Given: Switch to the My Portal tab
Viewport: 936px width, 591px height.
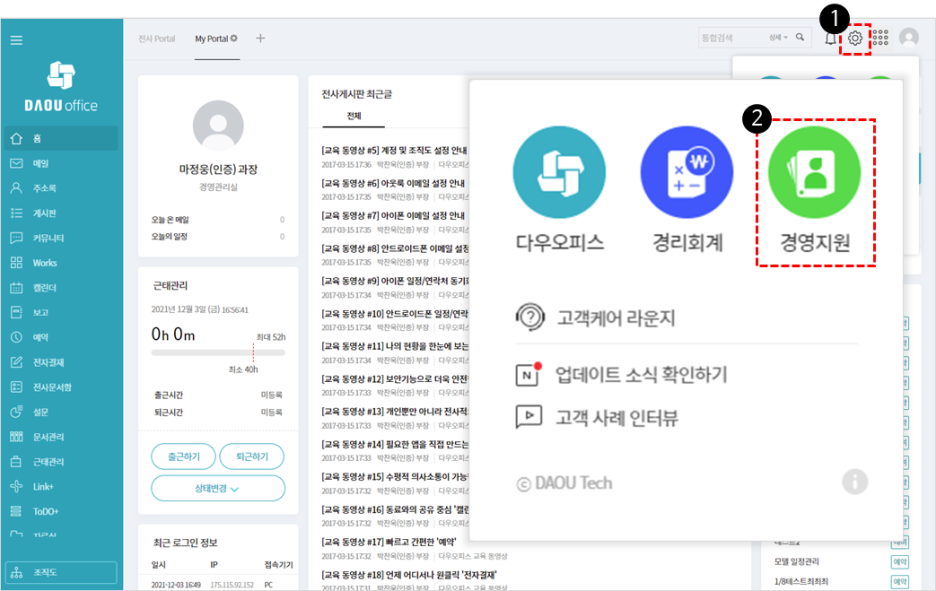Looking at the screenshot, I should (x=211, y=39).
